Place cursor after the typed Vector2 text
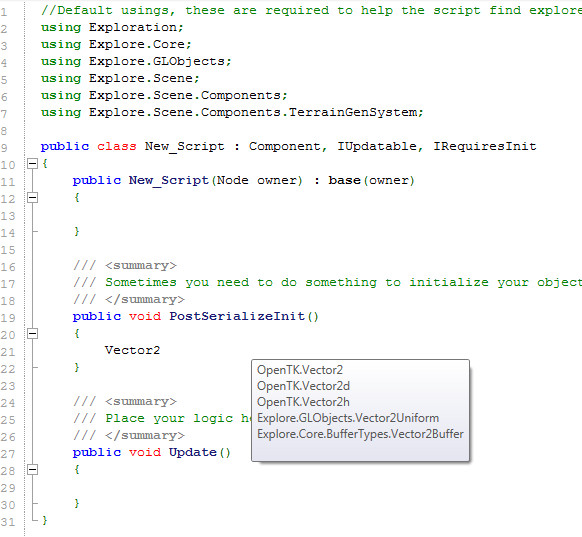 161,350
